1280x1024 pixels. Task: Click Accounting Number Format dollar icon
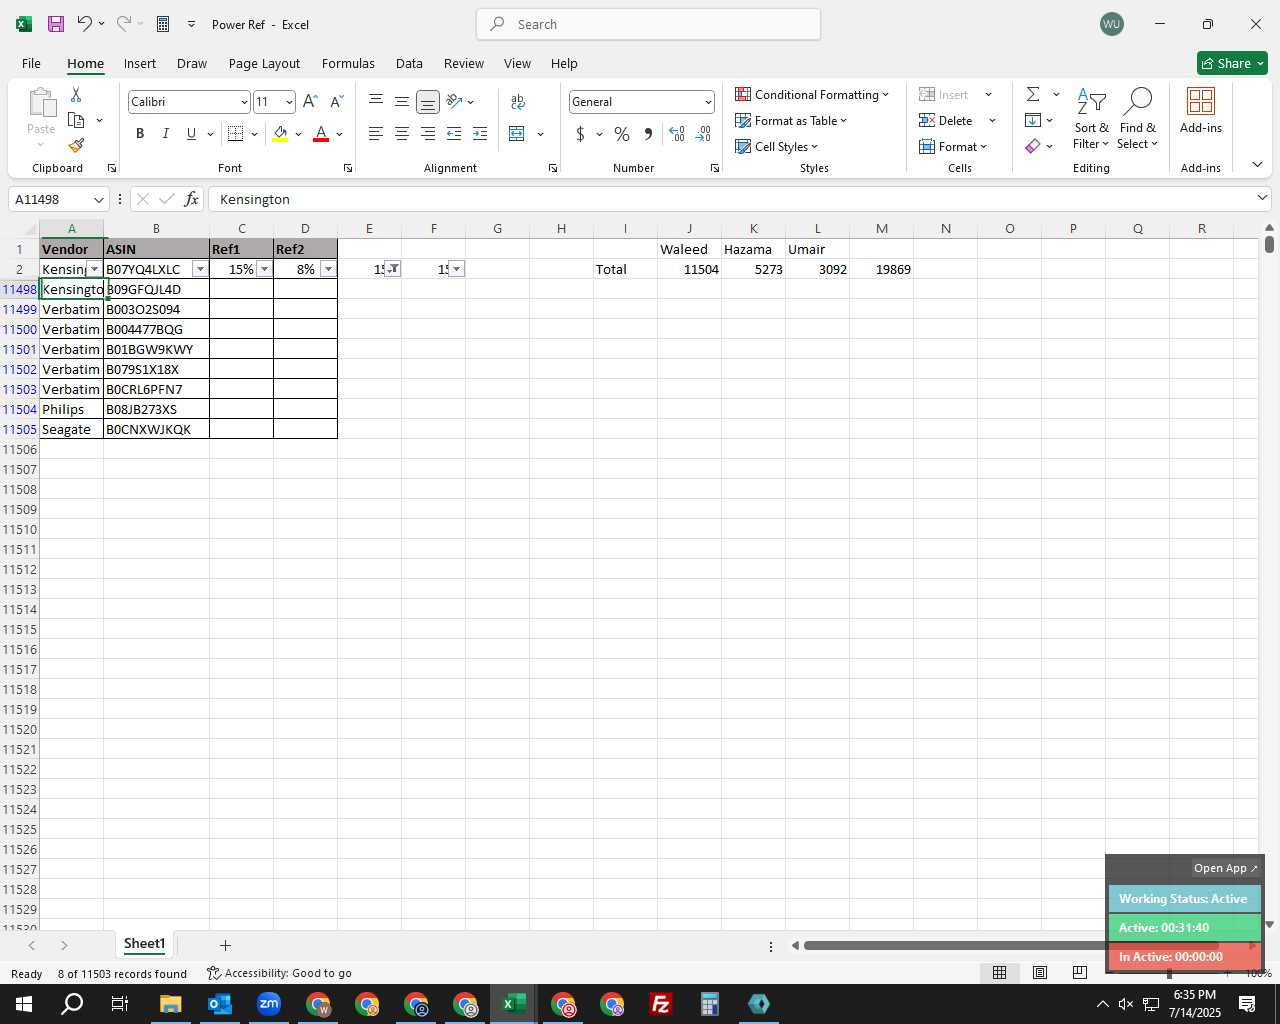pyautogui.click(x=580, y=134)
